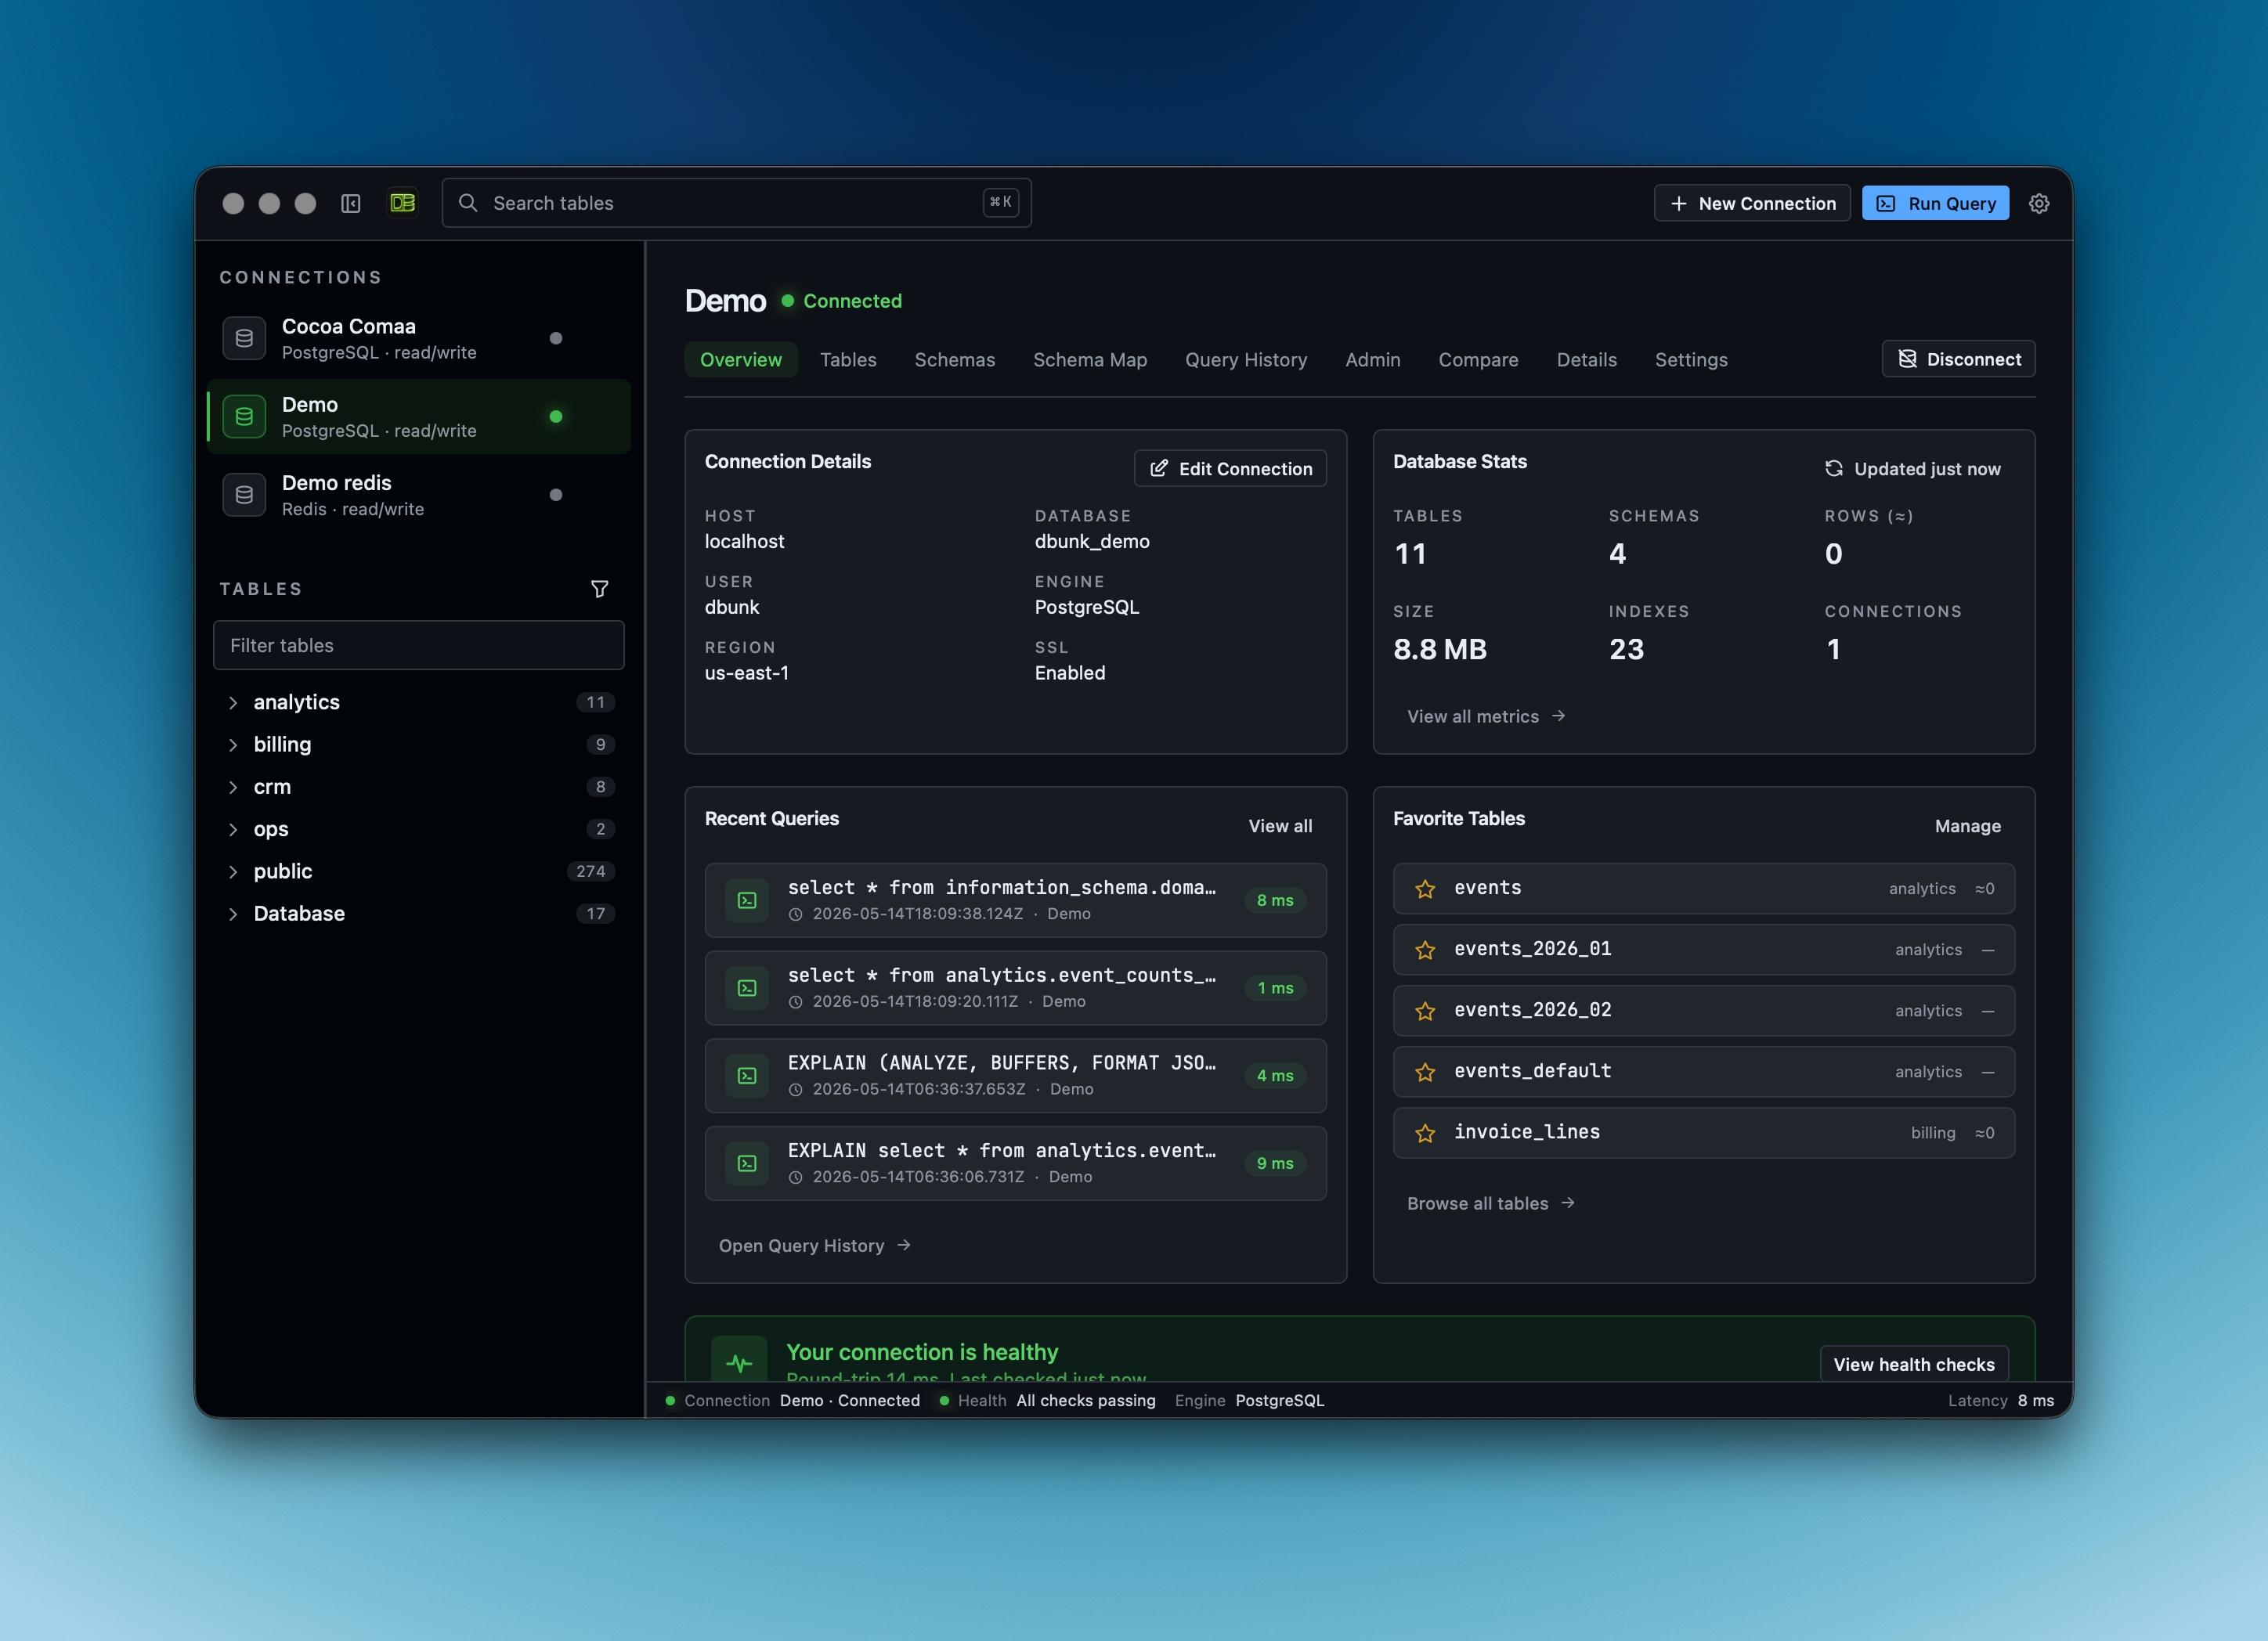Click the arrow next to Browse all tables
This screenshot has width=2268, height=1641.
tap(1568, 1203)
